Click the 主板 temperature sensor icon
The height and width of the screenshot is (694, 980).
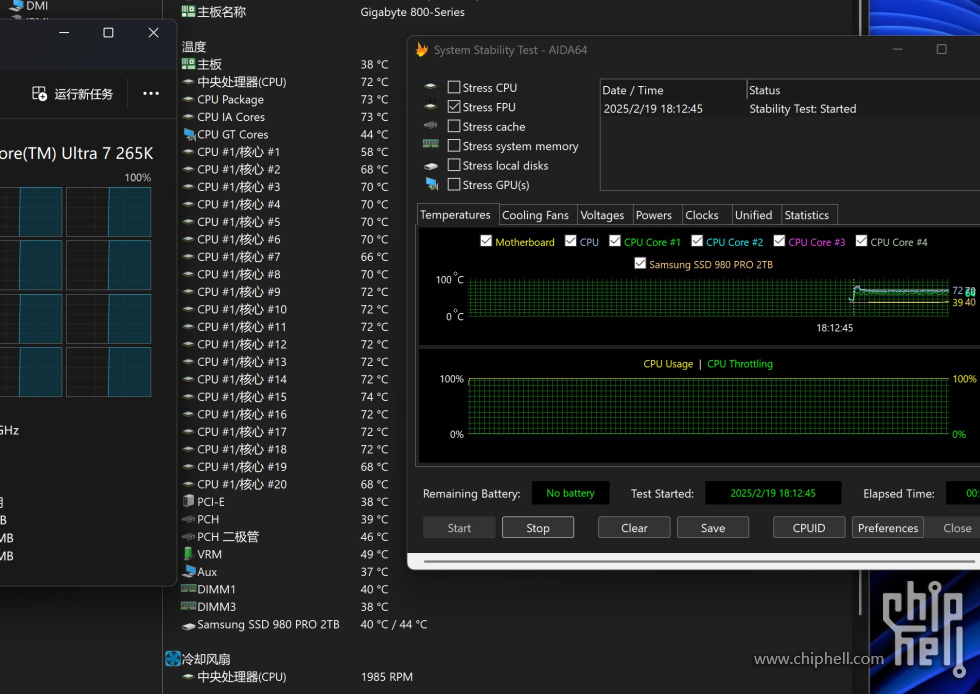(188, 64)
